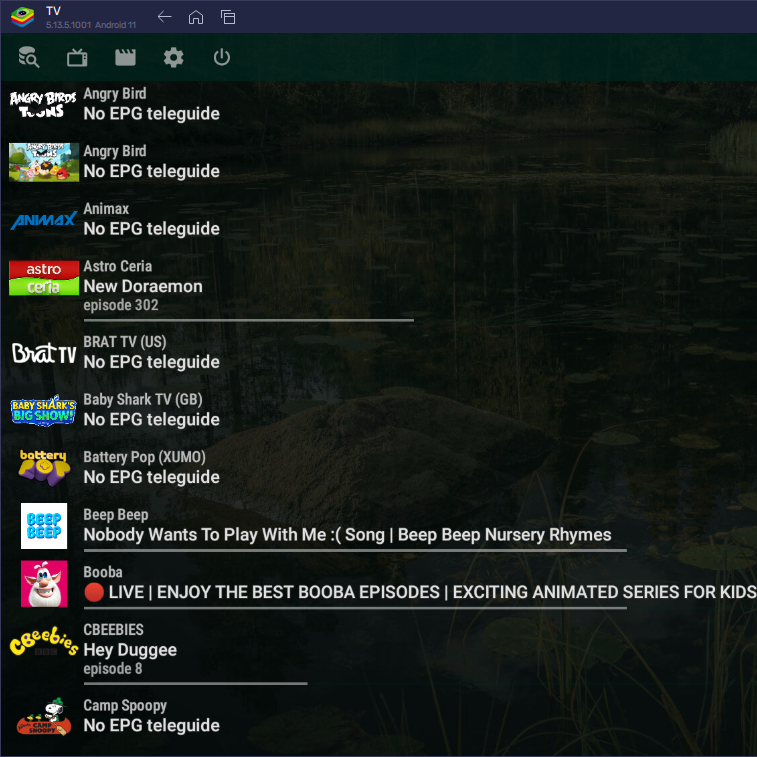Open BlueStacks recent apps icon
Viewport: 757px width, 757px height.
[x=228, y=17]
